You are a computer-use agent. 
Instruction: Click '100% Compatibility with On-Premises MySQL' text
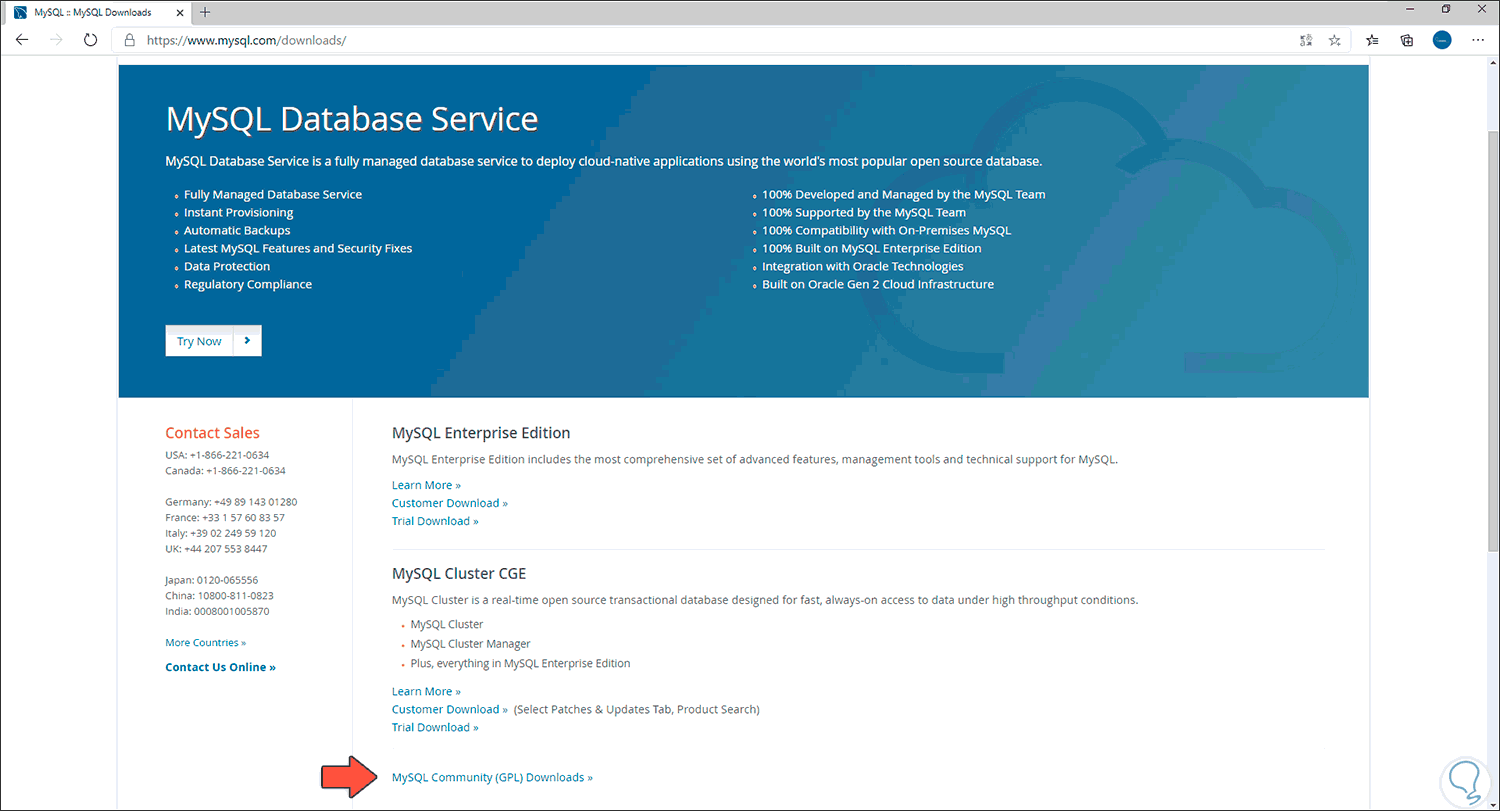tap(887, 230)
